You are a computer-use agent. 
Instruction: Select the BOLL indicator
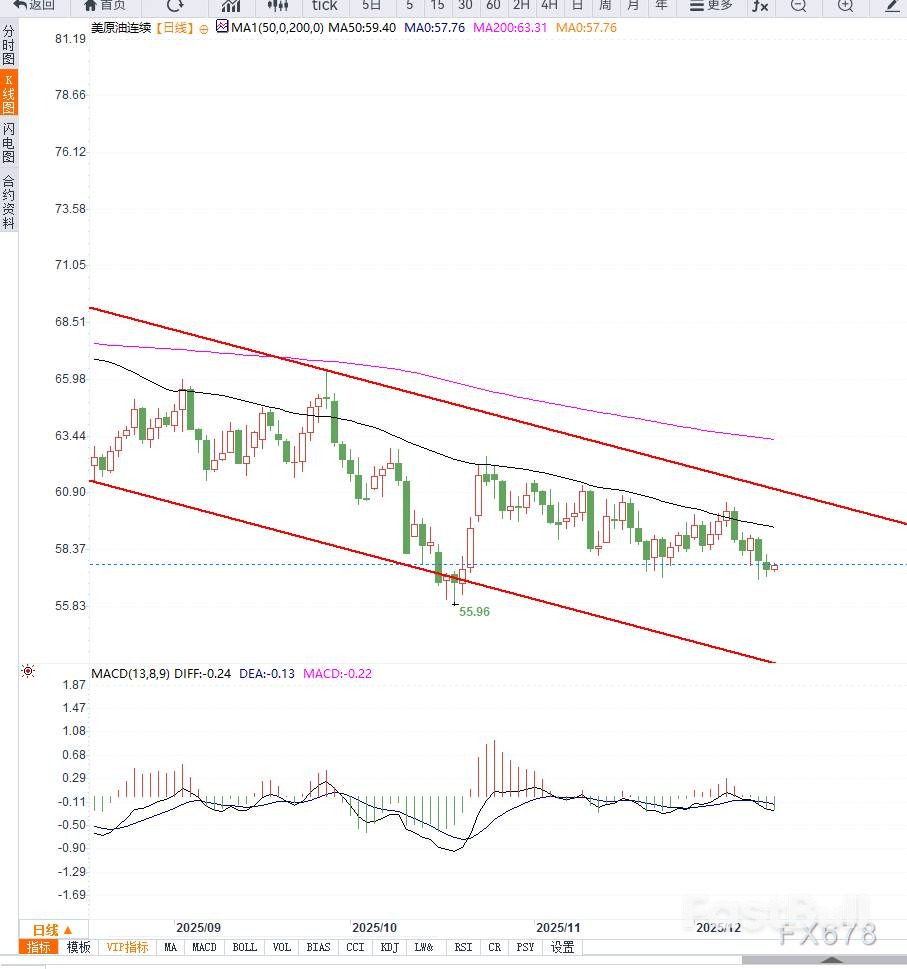click(x=244, y=947)
